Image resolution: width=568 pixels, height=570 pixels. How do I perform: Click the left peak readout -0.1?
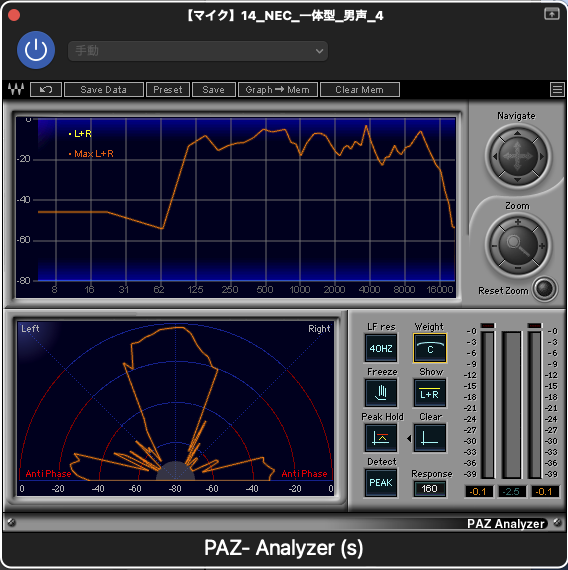point(479,491)
